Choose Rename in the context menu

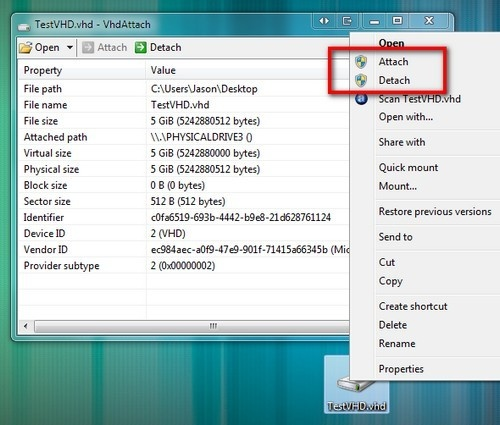pyautogui.click(x=397, y=344)
